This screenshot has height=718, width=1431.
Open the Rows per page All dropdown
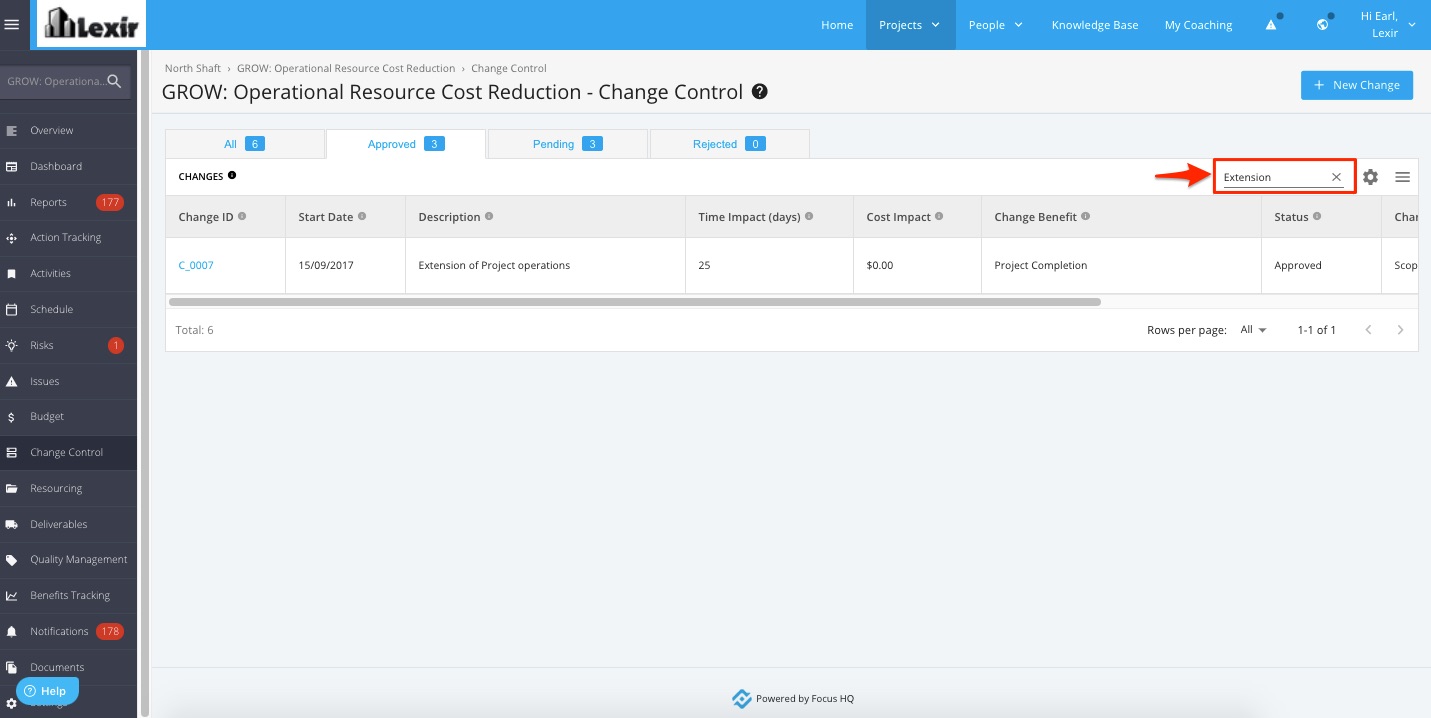(1254, 330)
